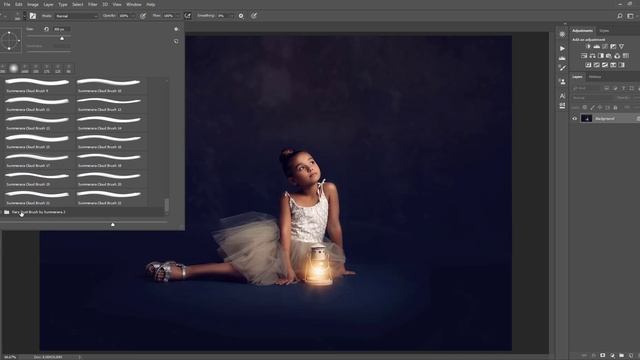Toggle pressure for size button

tap(254, 16)
